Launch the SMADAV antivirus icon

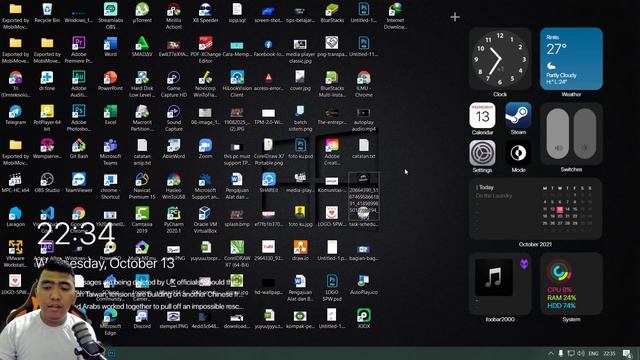click(x=142, y=46)
